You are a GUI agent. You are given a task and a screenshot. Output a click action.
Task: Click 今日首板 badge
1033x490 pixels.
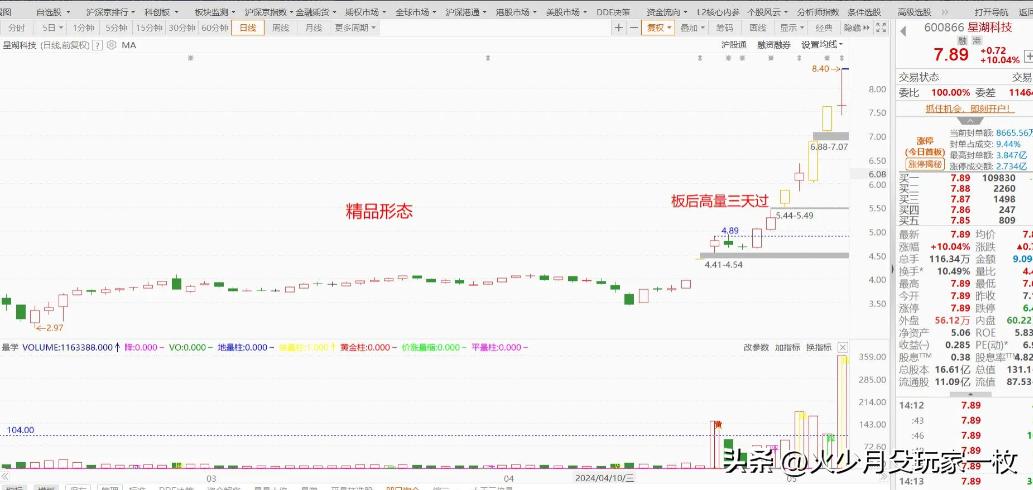(x=925, y=152)
